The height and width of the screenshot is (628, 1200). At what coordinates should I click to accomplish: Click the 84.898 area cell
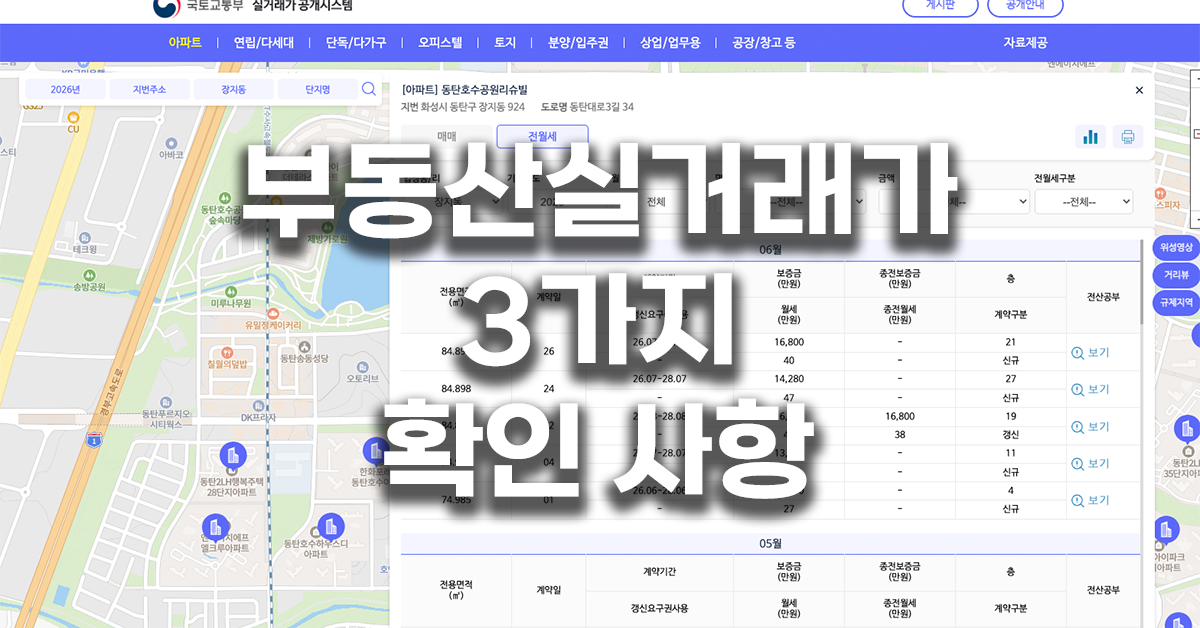456,388
